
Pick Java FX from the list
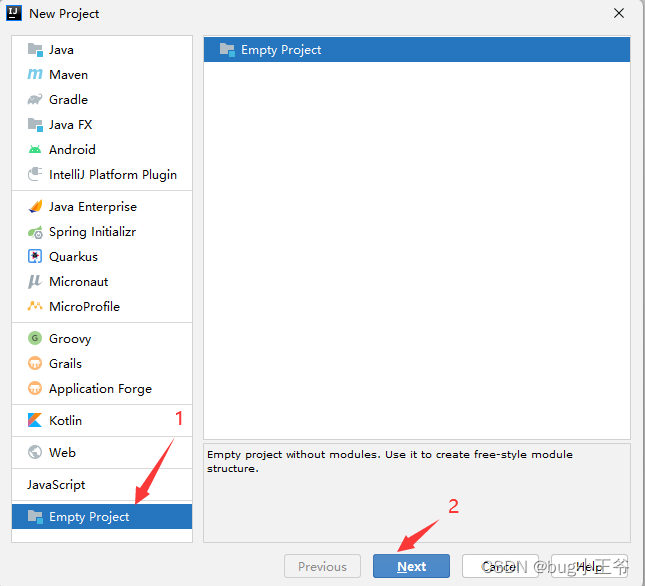coord(102,125)
